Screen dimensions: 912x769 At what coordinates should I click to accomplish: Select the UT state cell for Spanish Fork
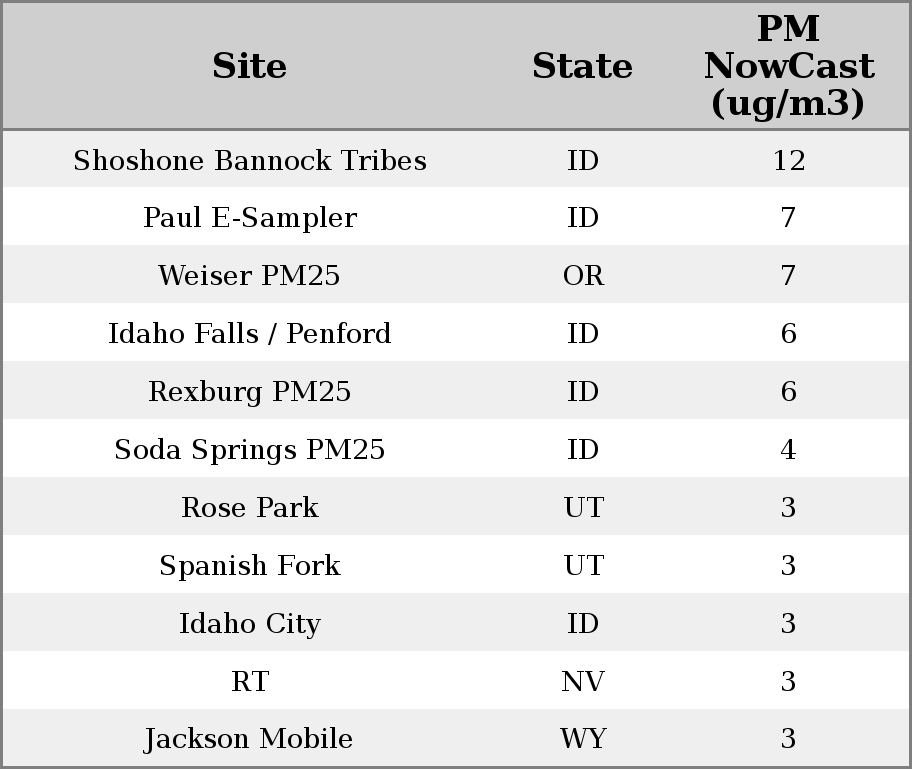[x=583, y=566]
